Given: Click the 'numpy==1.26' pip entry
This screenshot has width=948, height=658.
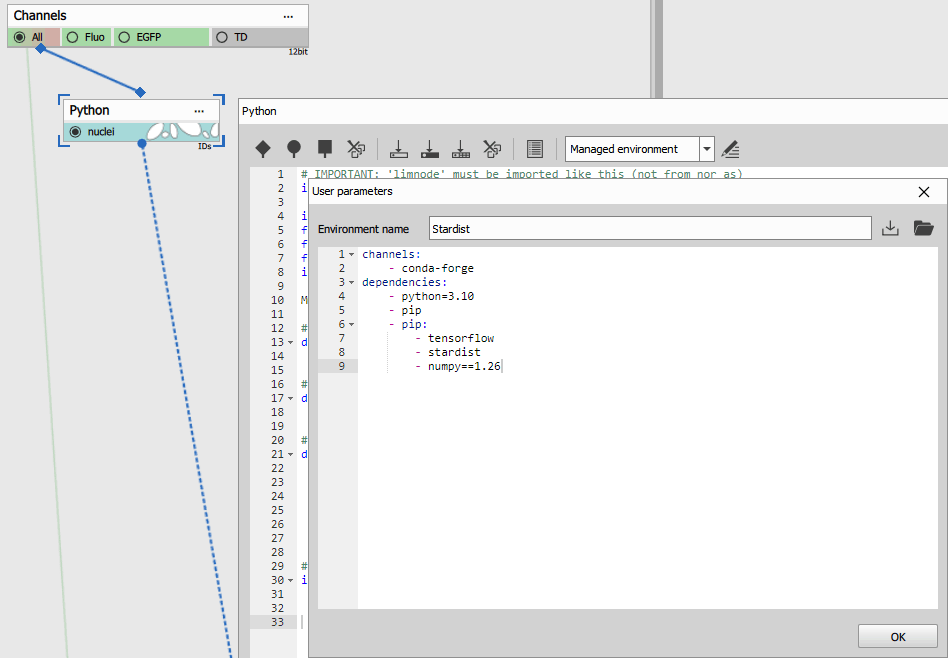Looking at the screenshot, I should click(464, 366).
